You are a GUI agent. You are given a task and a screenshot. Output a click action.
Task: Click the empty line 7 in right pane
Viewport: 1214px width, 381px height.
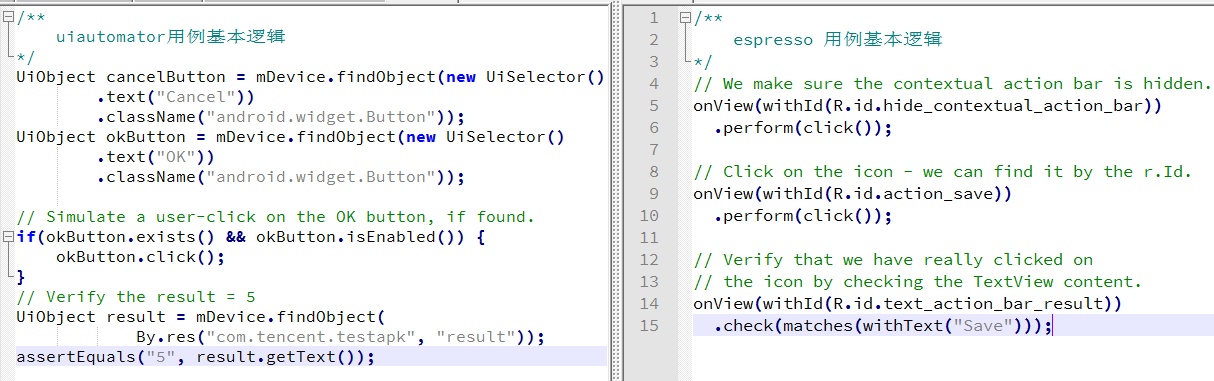[950, 149]
